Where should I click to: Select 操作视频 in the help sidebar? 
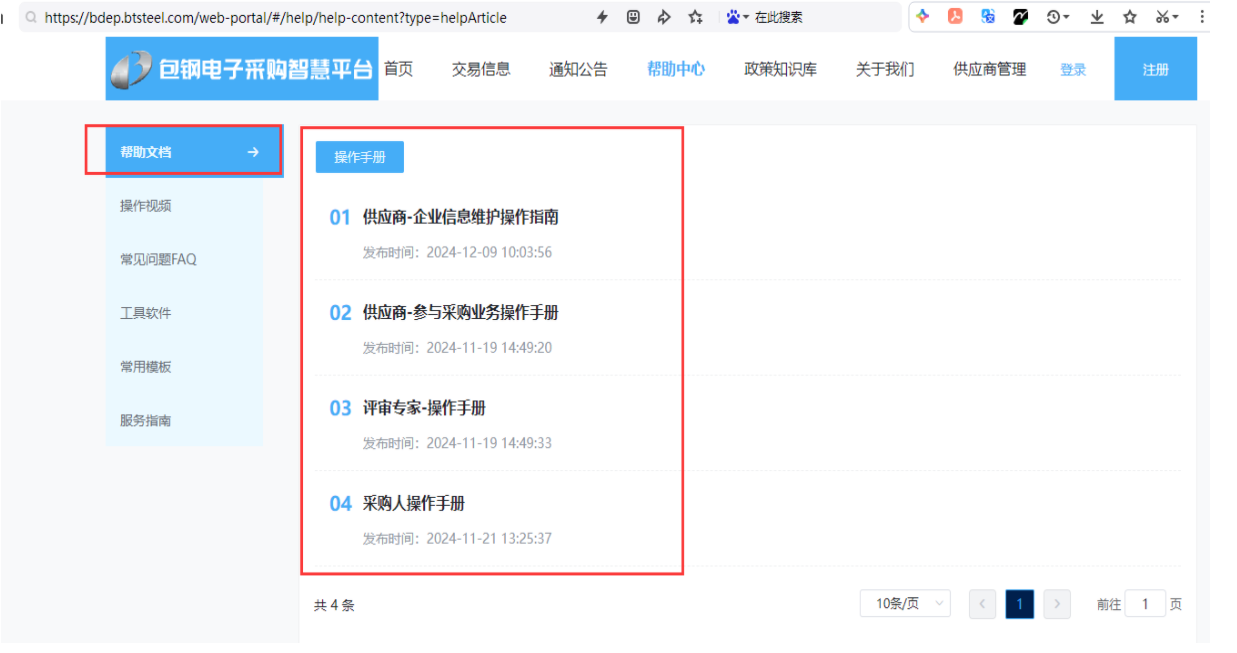coord(146,206)
